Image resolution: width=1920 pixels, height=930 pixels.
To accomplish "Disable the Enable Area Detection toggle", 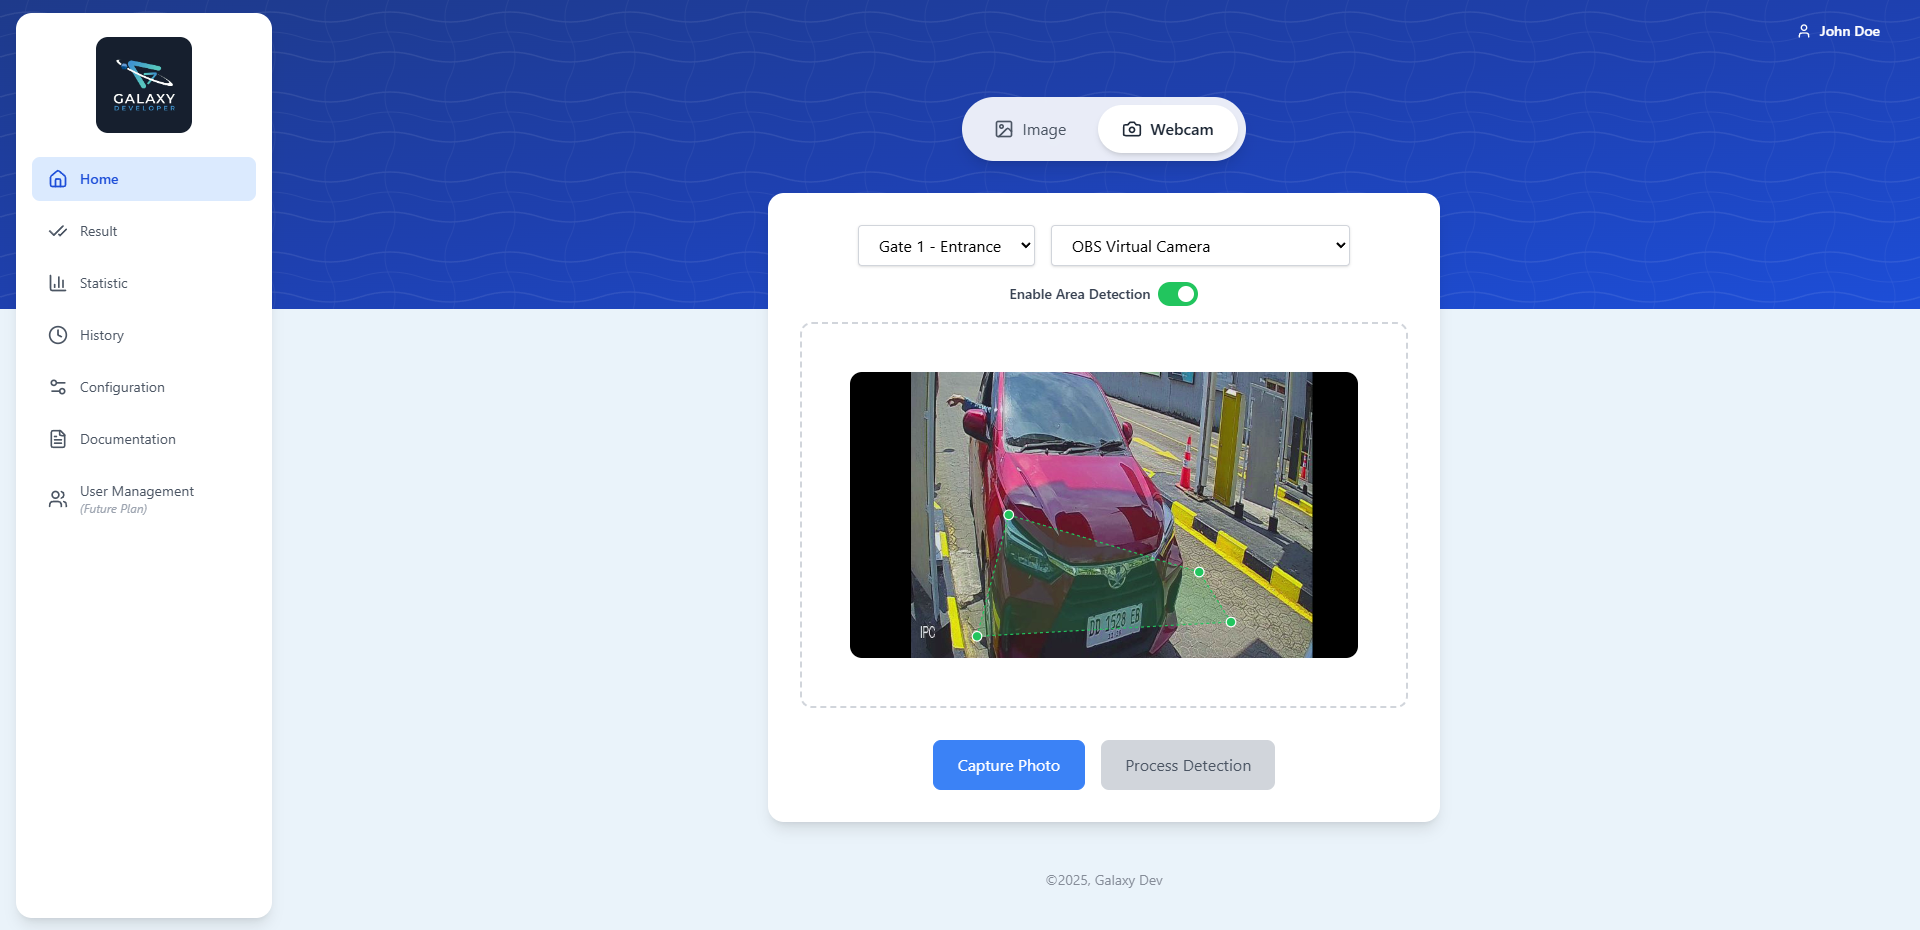I will pos(1177,294).
